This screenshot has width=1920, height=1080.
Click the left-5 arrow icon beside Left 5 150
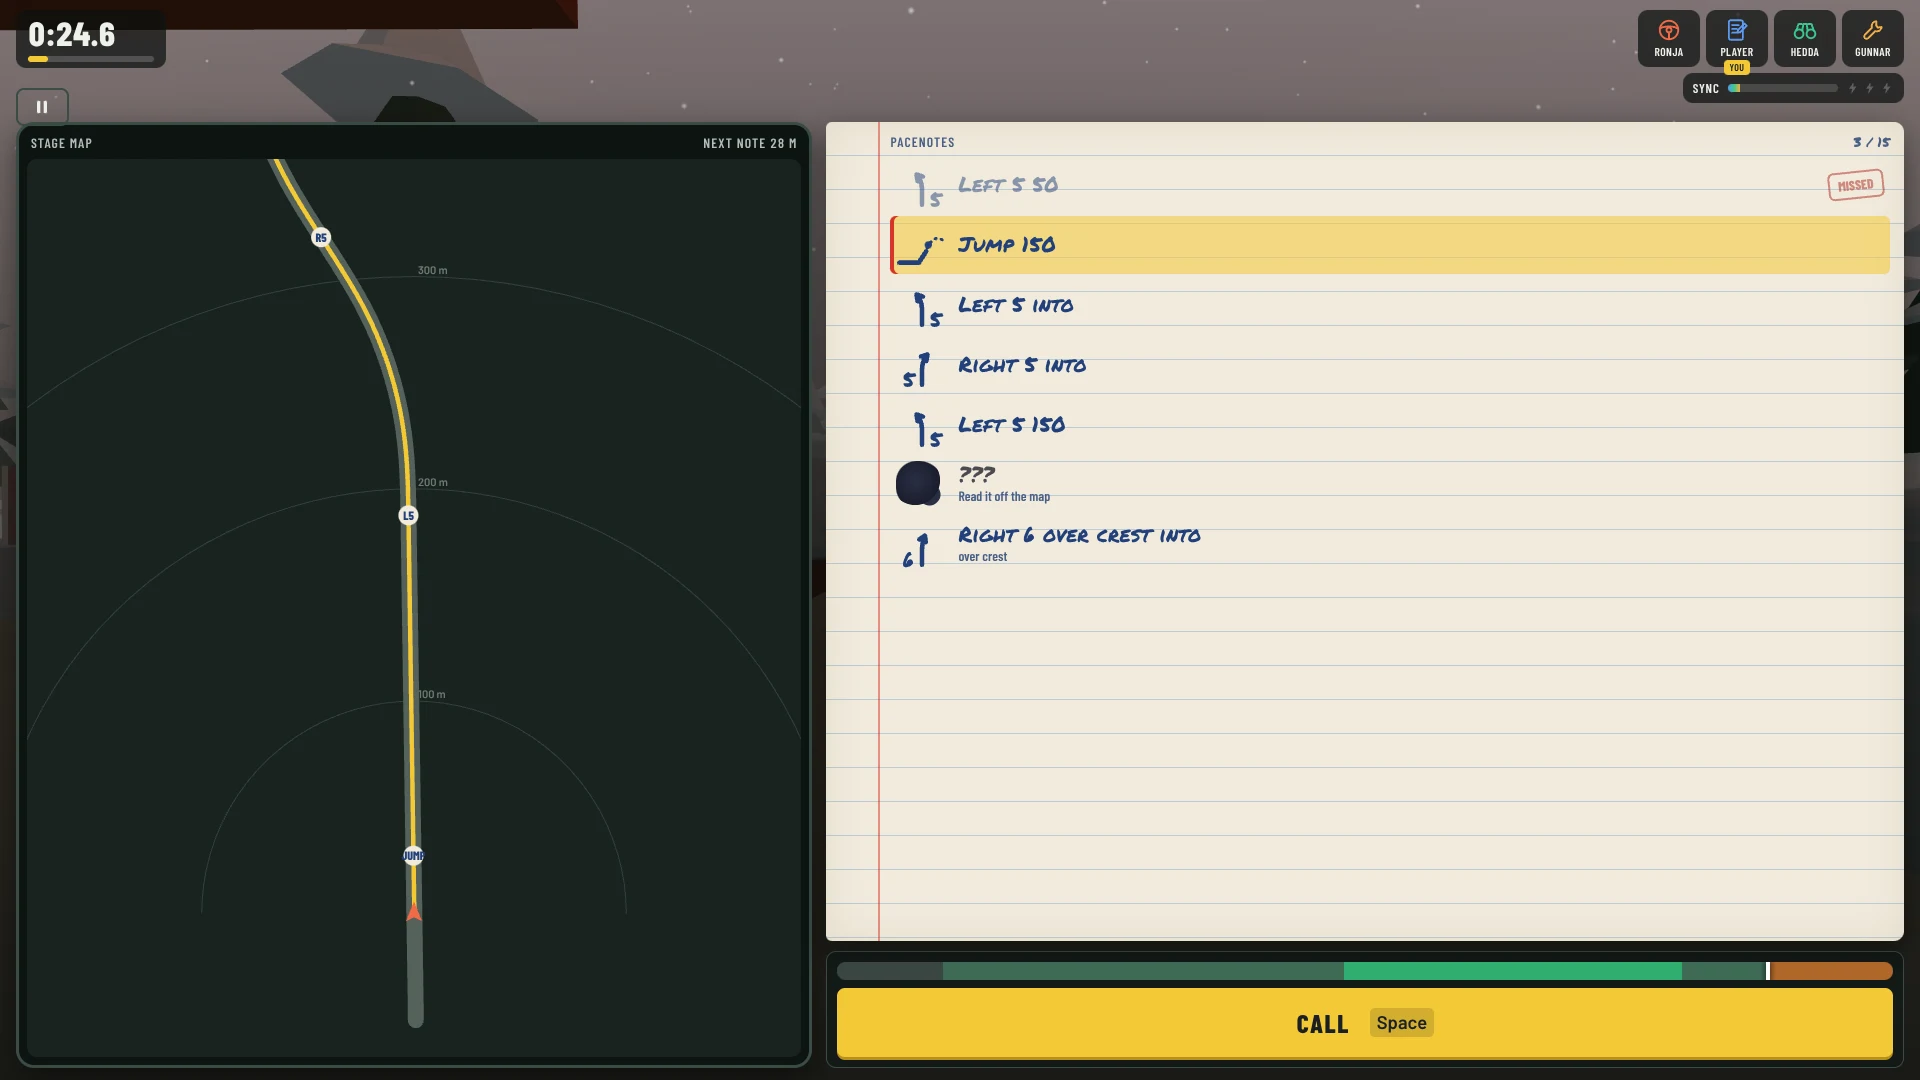pyautogui.click(x=927, y=430)
